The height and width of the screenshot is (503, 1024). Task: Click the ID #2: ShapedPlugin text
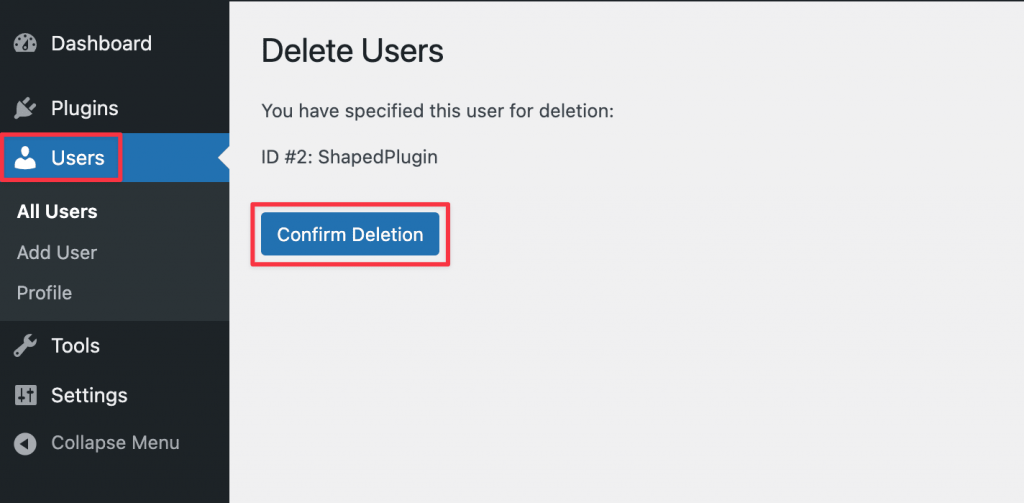click(x=349, y=157)
